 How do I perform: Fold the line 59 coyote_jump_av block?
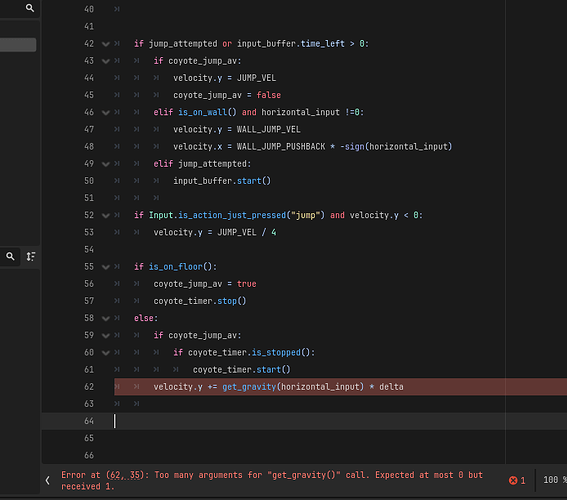(x=106, y=336)
